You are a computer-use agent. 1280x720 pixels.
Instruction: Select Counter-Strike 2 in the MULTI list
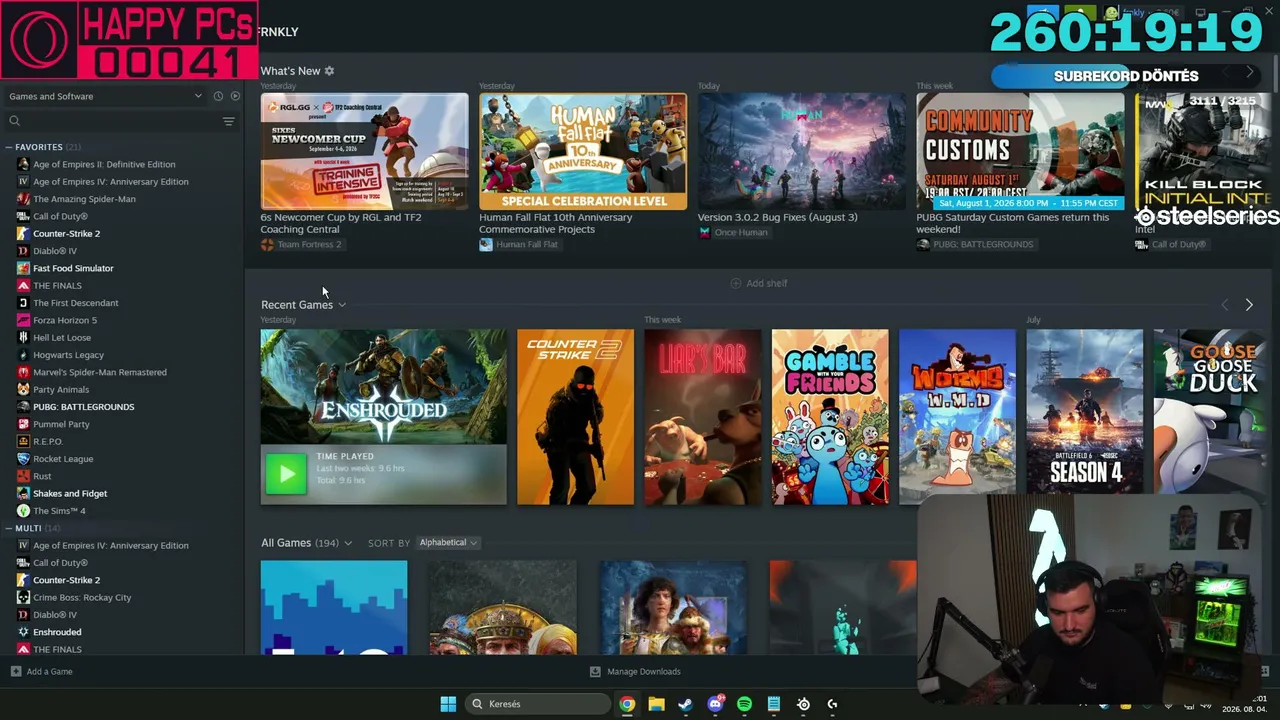(x=66, y=580)
